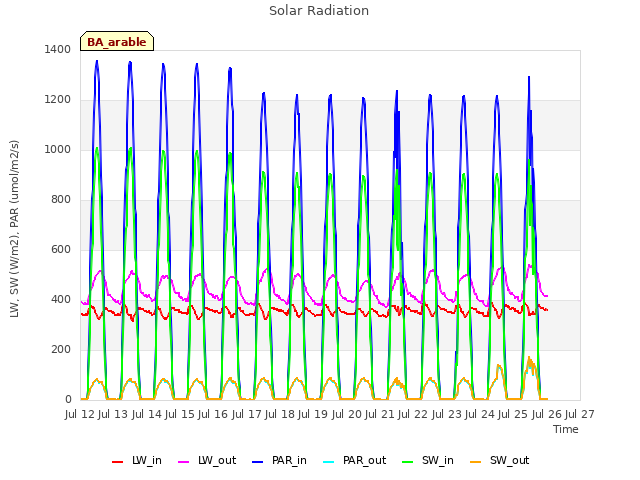Click the green SW_in legend swatch
The image size is (640, 480).
coord(407,462)
